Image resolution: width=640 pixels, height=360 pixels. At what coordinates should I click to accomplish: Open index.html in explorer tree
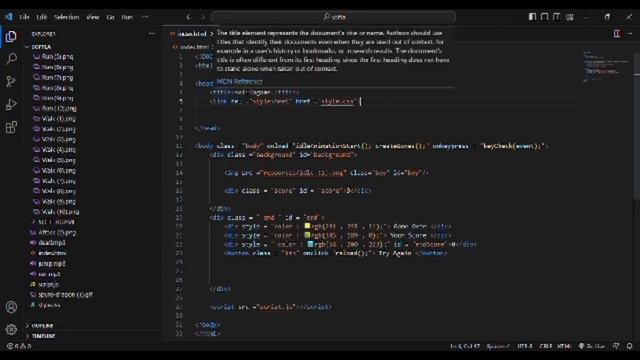point(52,253)
